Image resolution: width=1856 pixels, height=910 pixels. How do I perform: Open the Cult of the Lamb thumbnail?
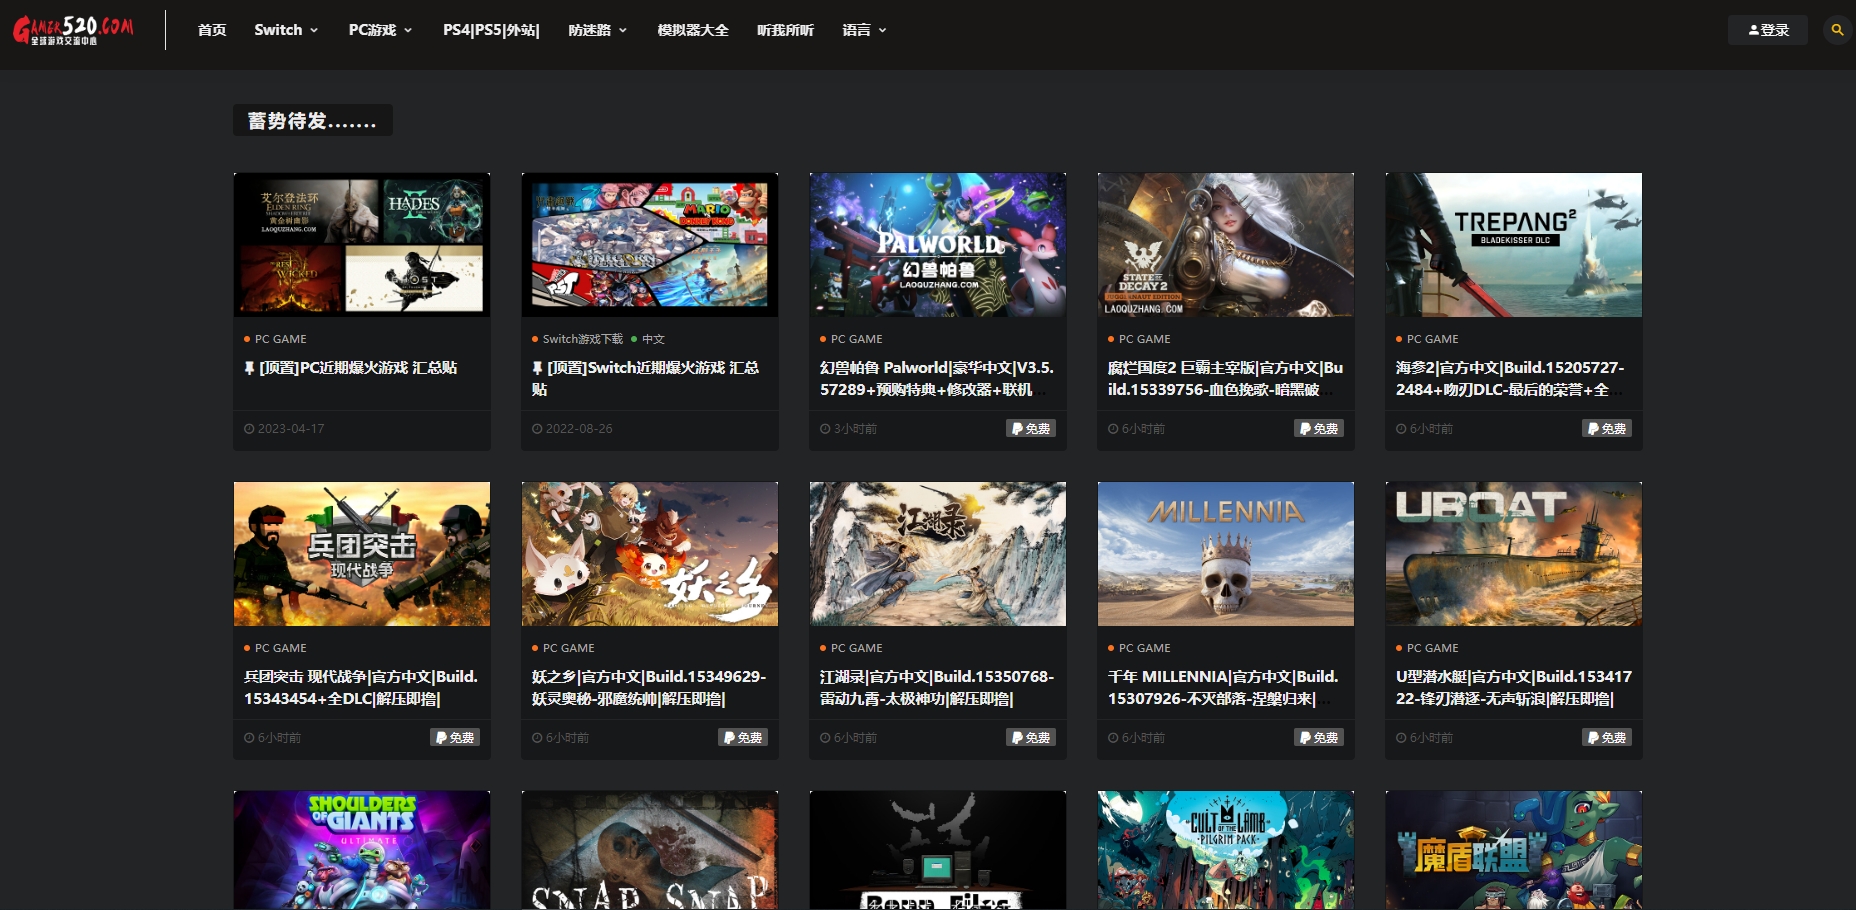1226,850
